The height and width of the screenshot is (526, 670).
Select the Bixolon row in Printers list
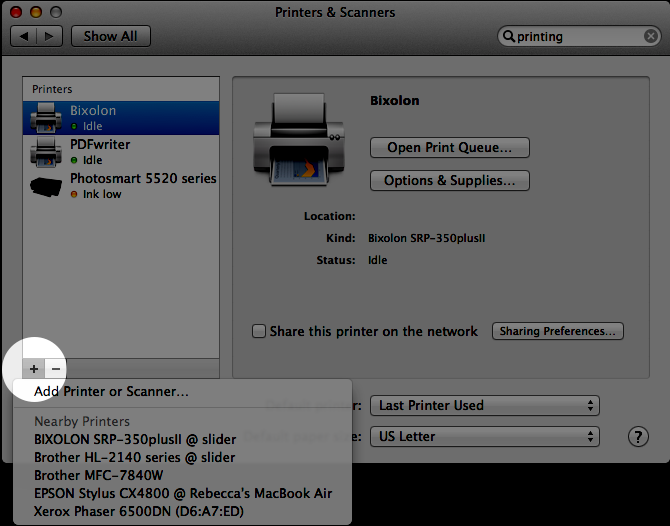[x=121, y=118]
